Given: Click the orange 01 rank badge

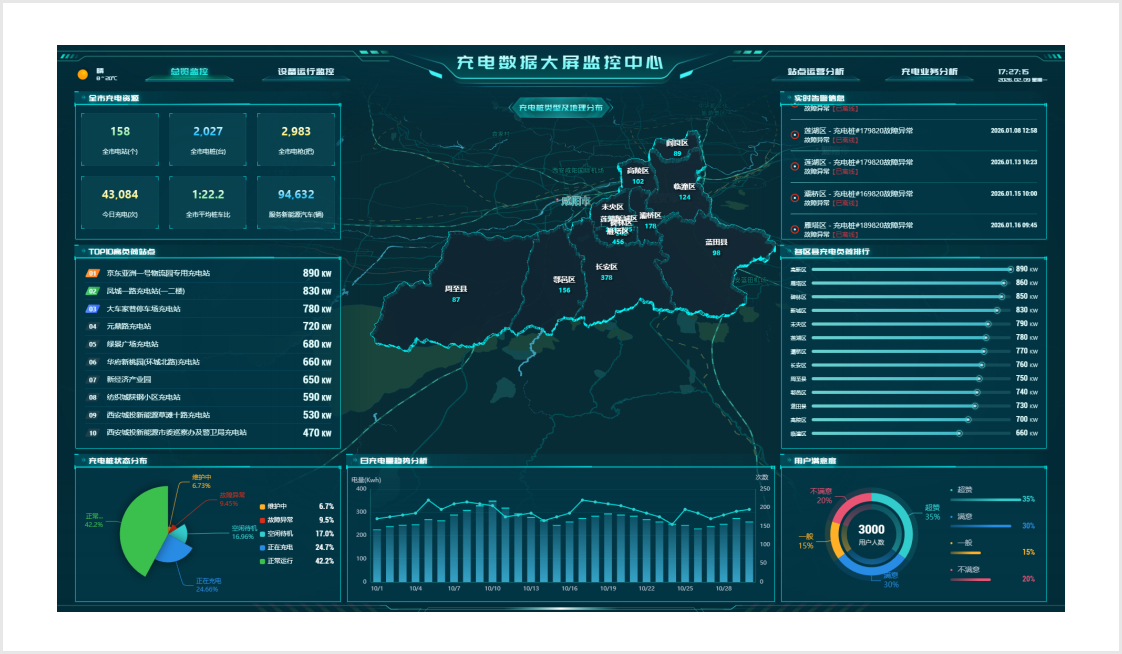Looking at the screenshot, I should [x=92, y=273].
